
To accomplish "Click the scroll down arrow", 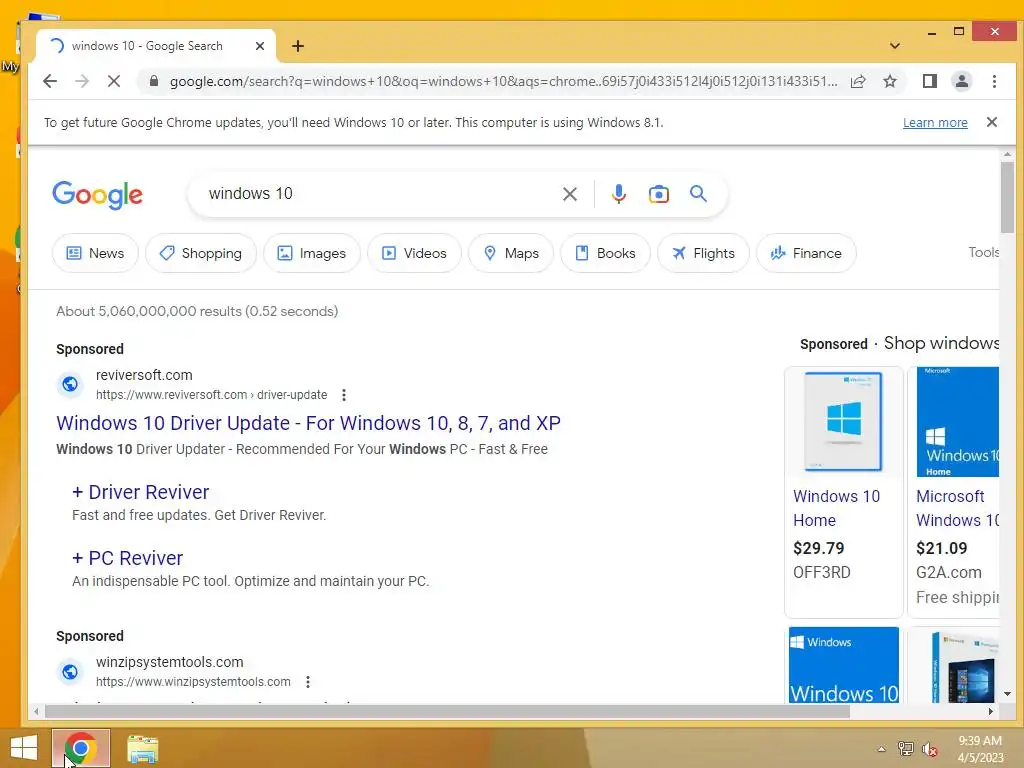I will [x=1007, y=694].
